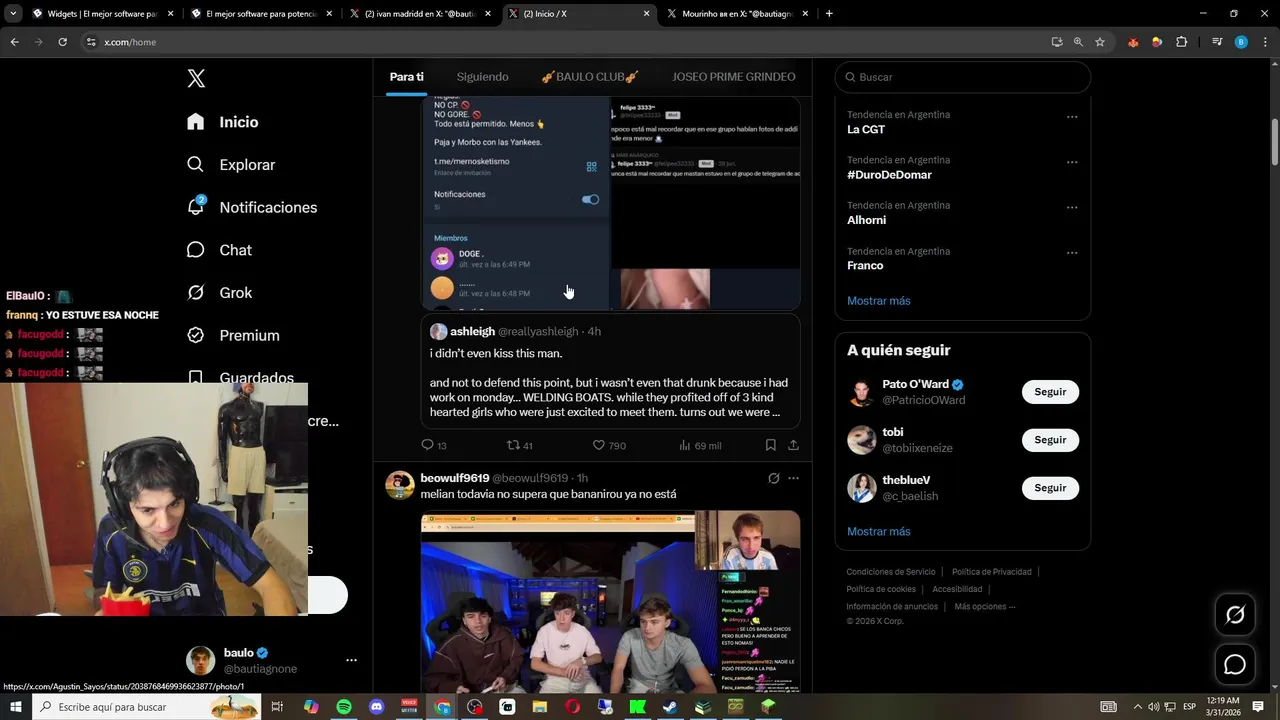1280x720 pixels.
Task: Switch to the BAULO CLUB tab
Action: [590, 77]
